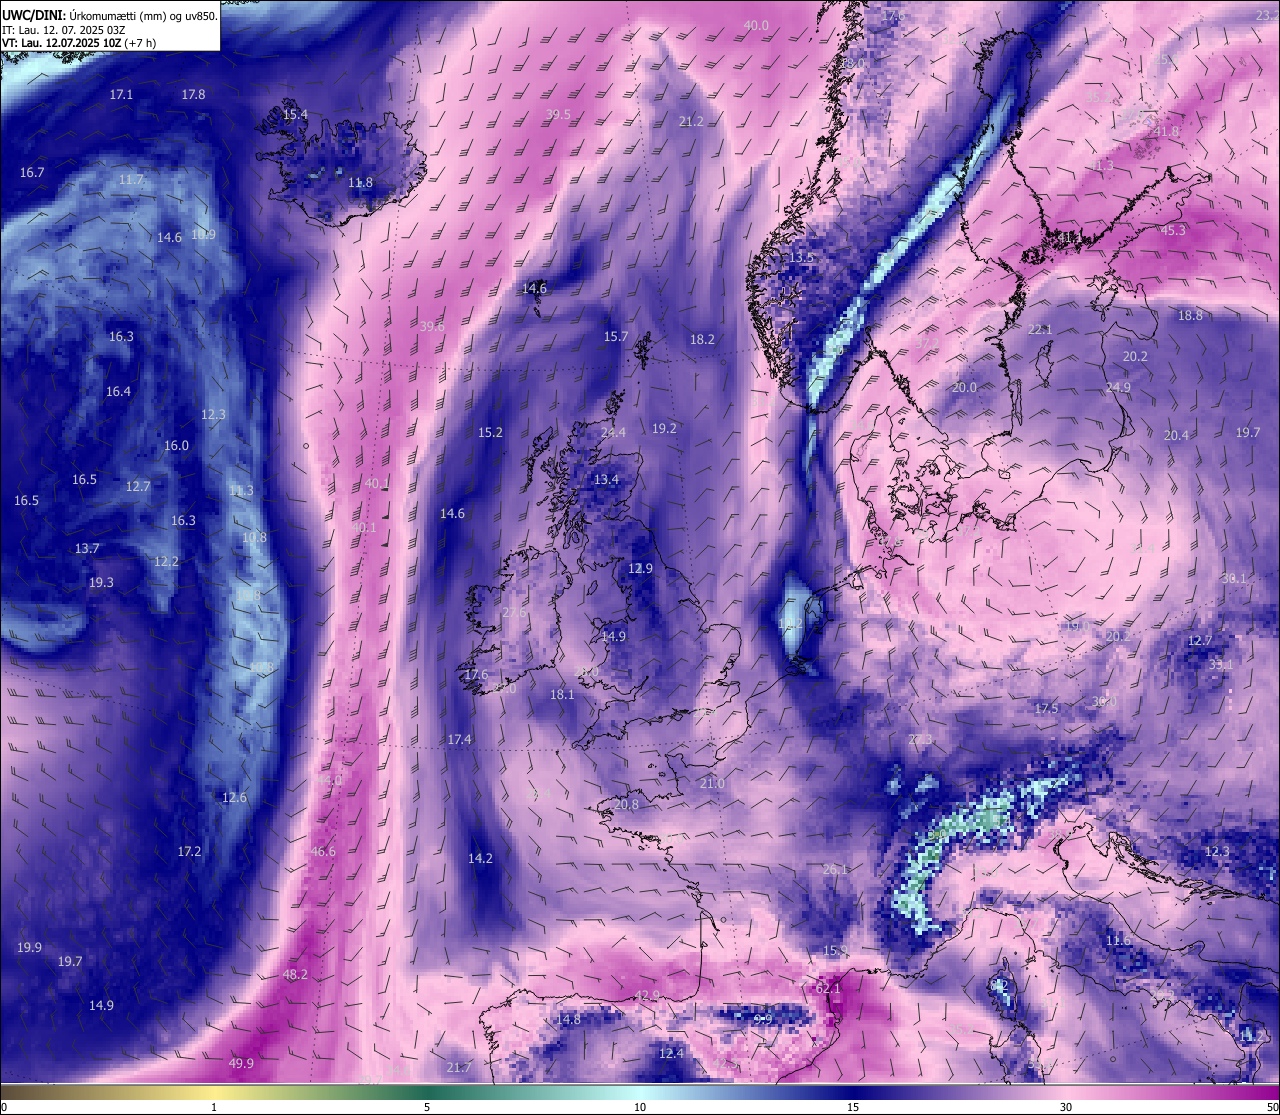Click the legend tick label 30
Image resolution: width=1280 pixels, height=1115 pixels.
click(1066, 1107)
